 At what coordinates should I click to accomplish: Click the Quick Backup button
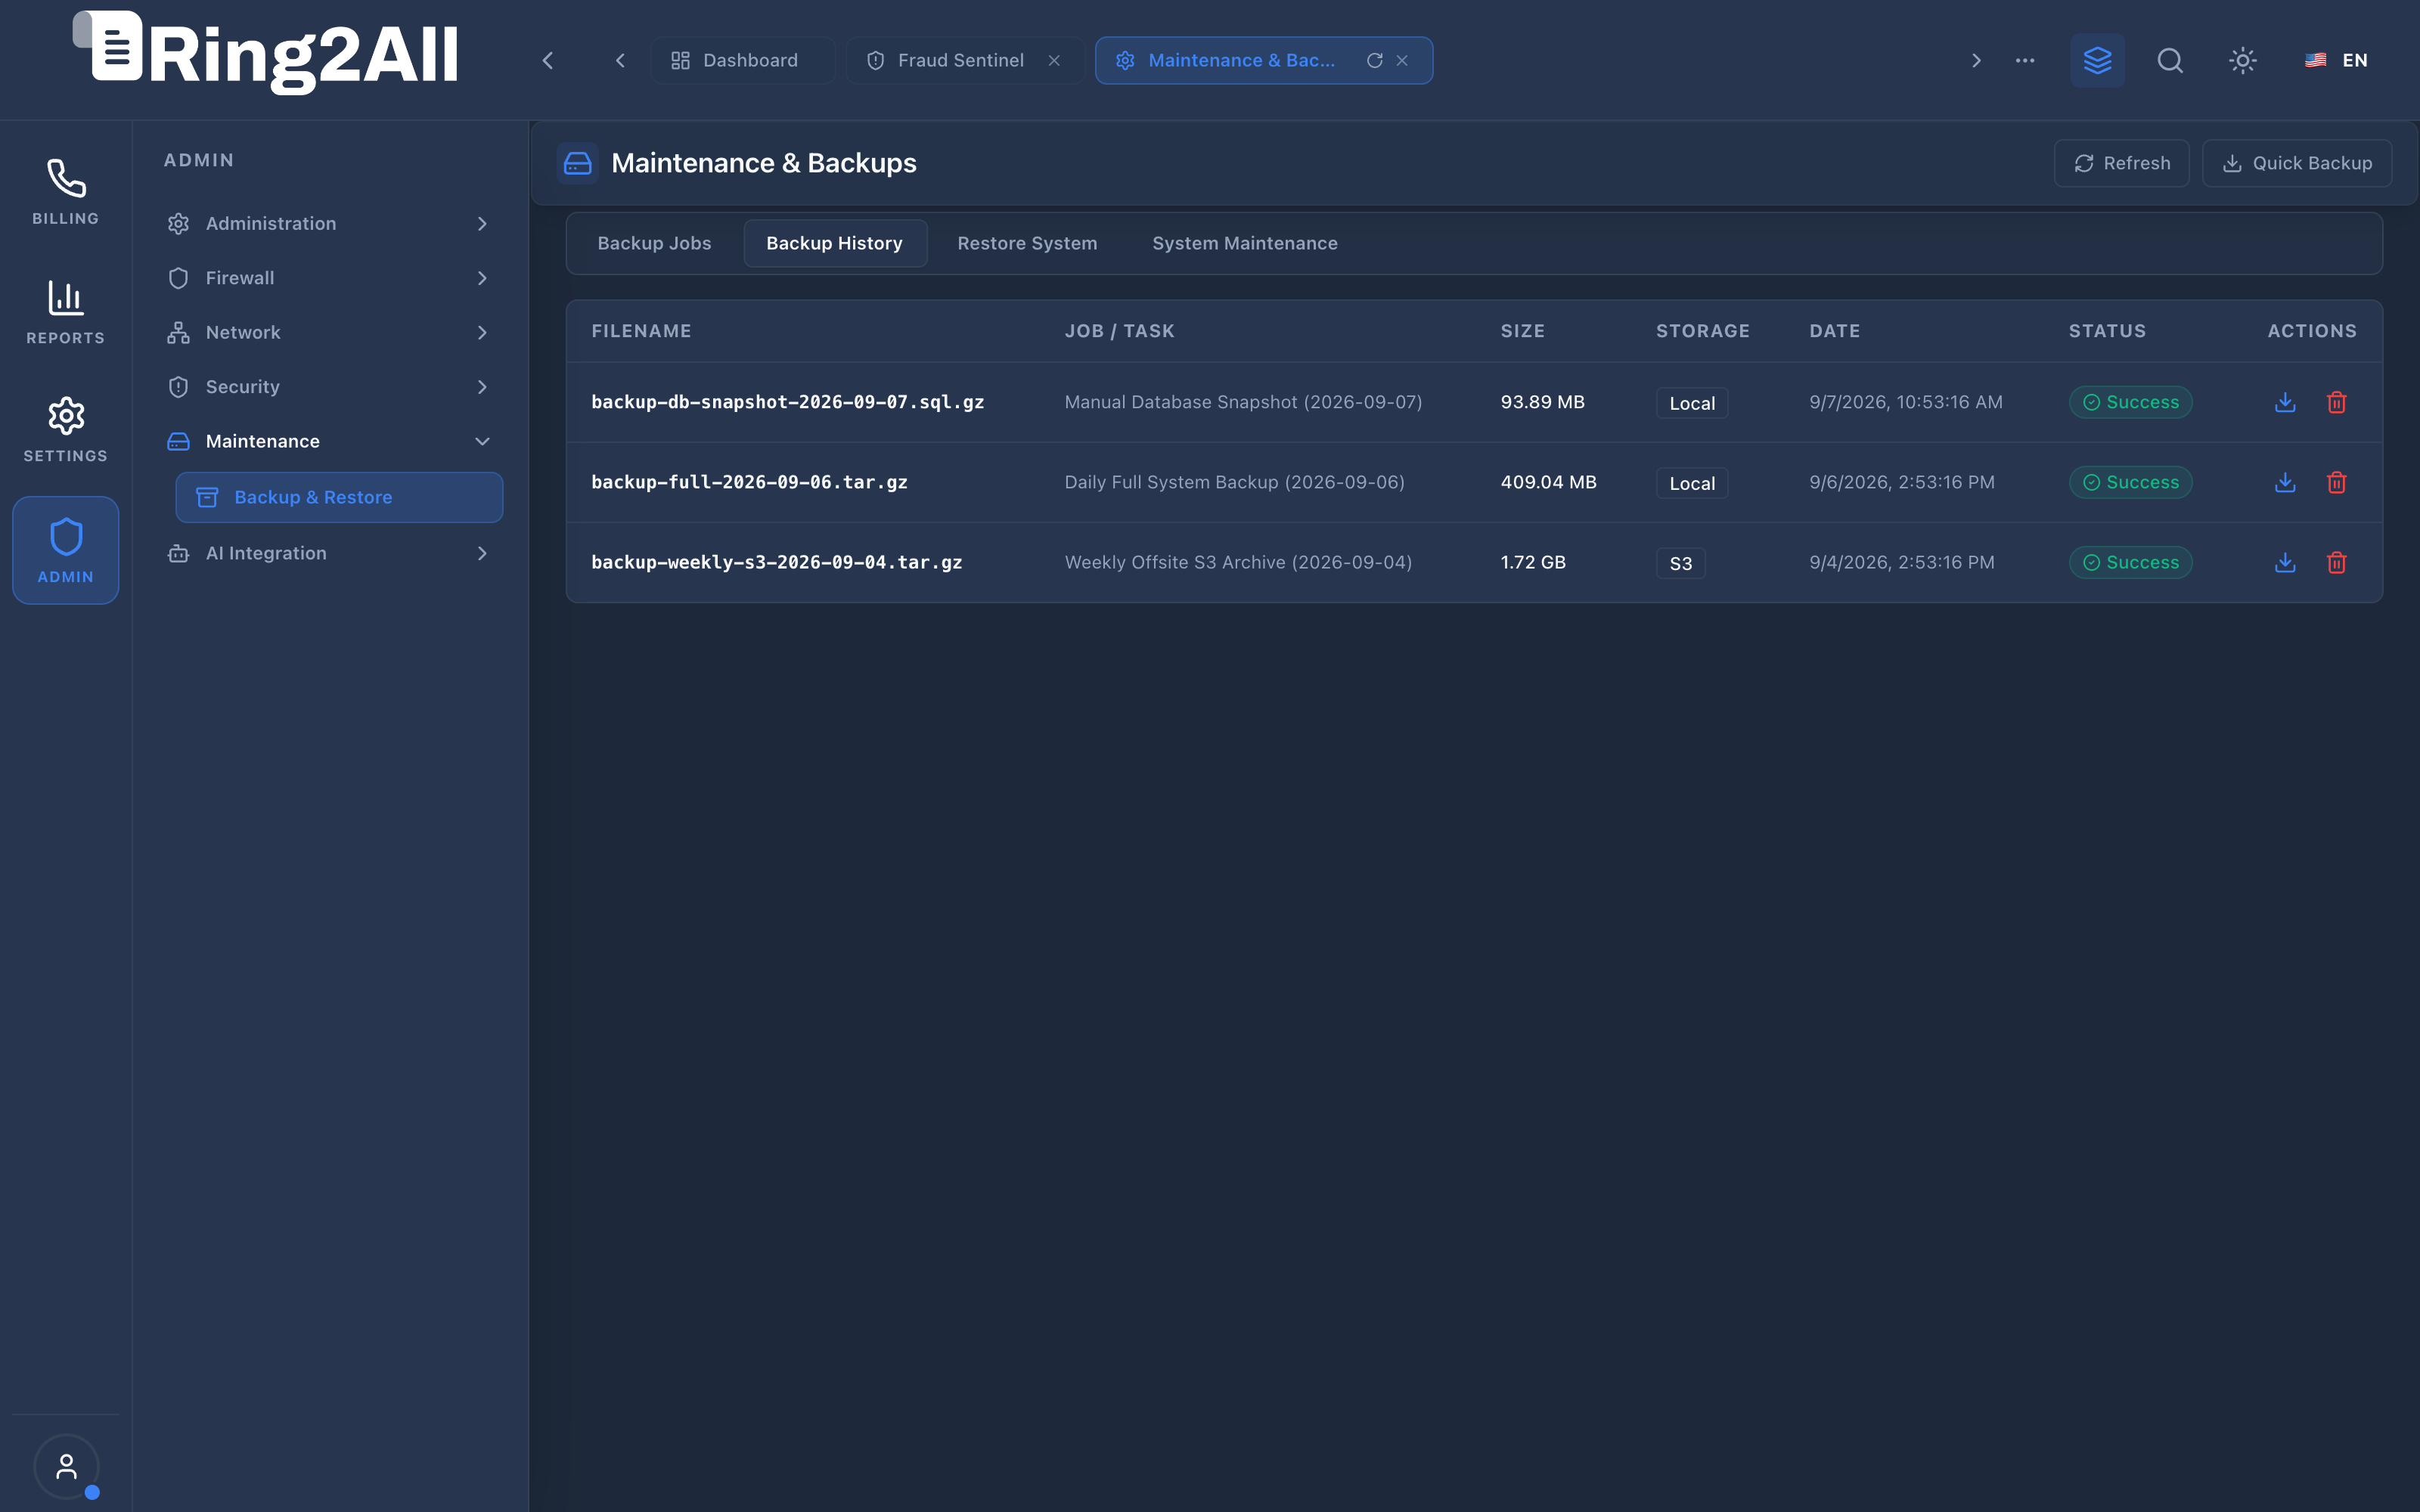point(2297,163)
